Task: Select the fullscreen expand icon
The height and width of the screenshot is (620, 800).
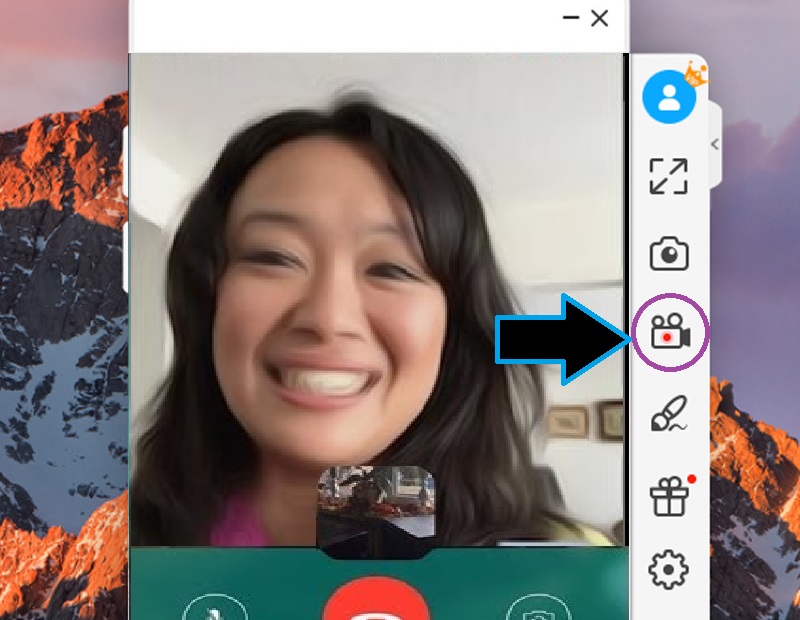Action: (x=671, y=177)
